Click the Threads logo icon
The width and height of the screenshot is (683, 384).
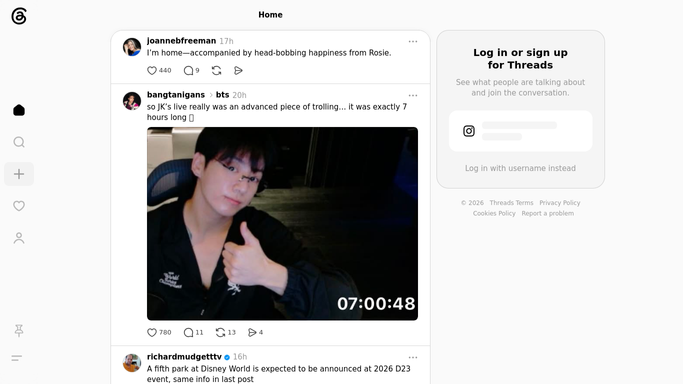19,16
